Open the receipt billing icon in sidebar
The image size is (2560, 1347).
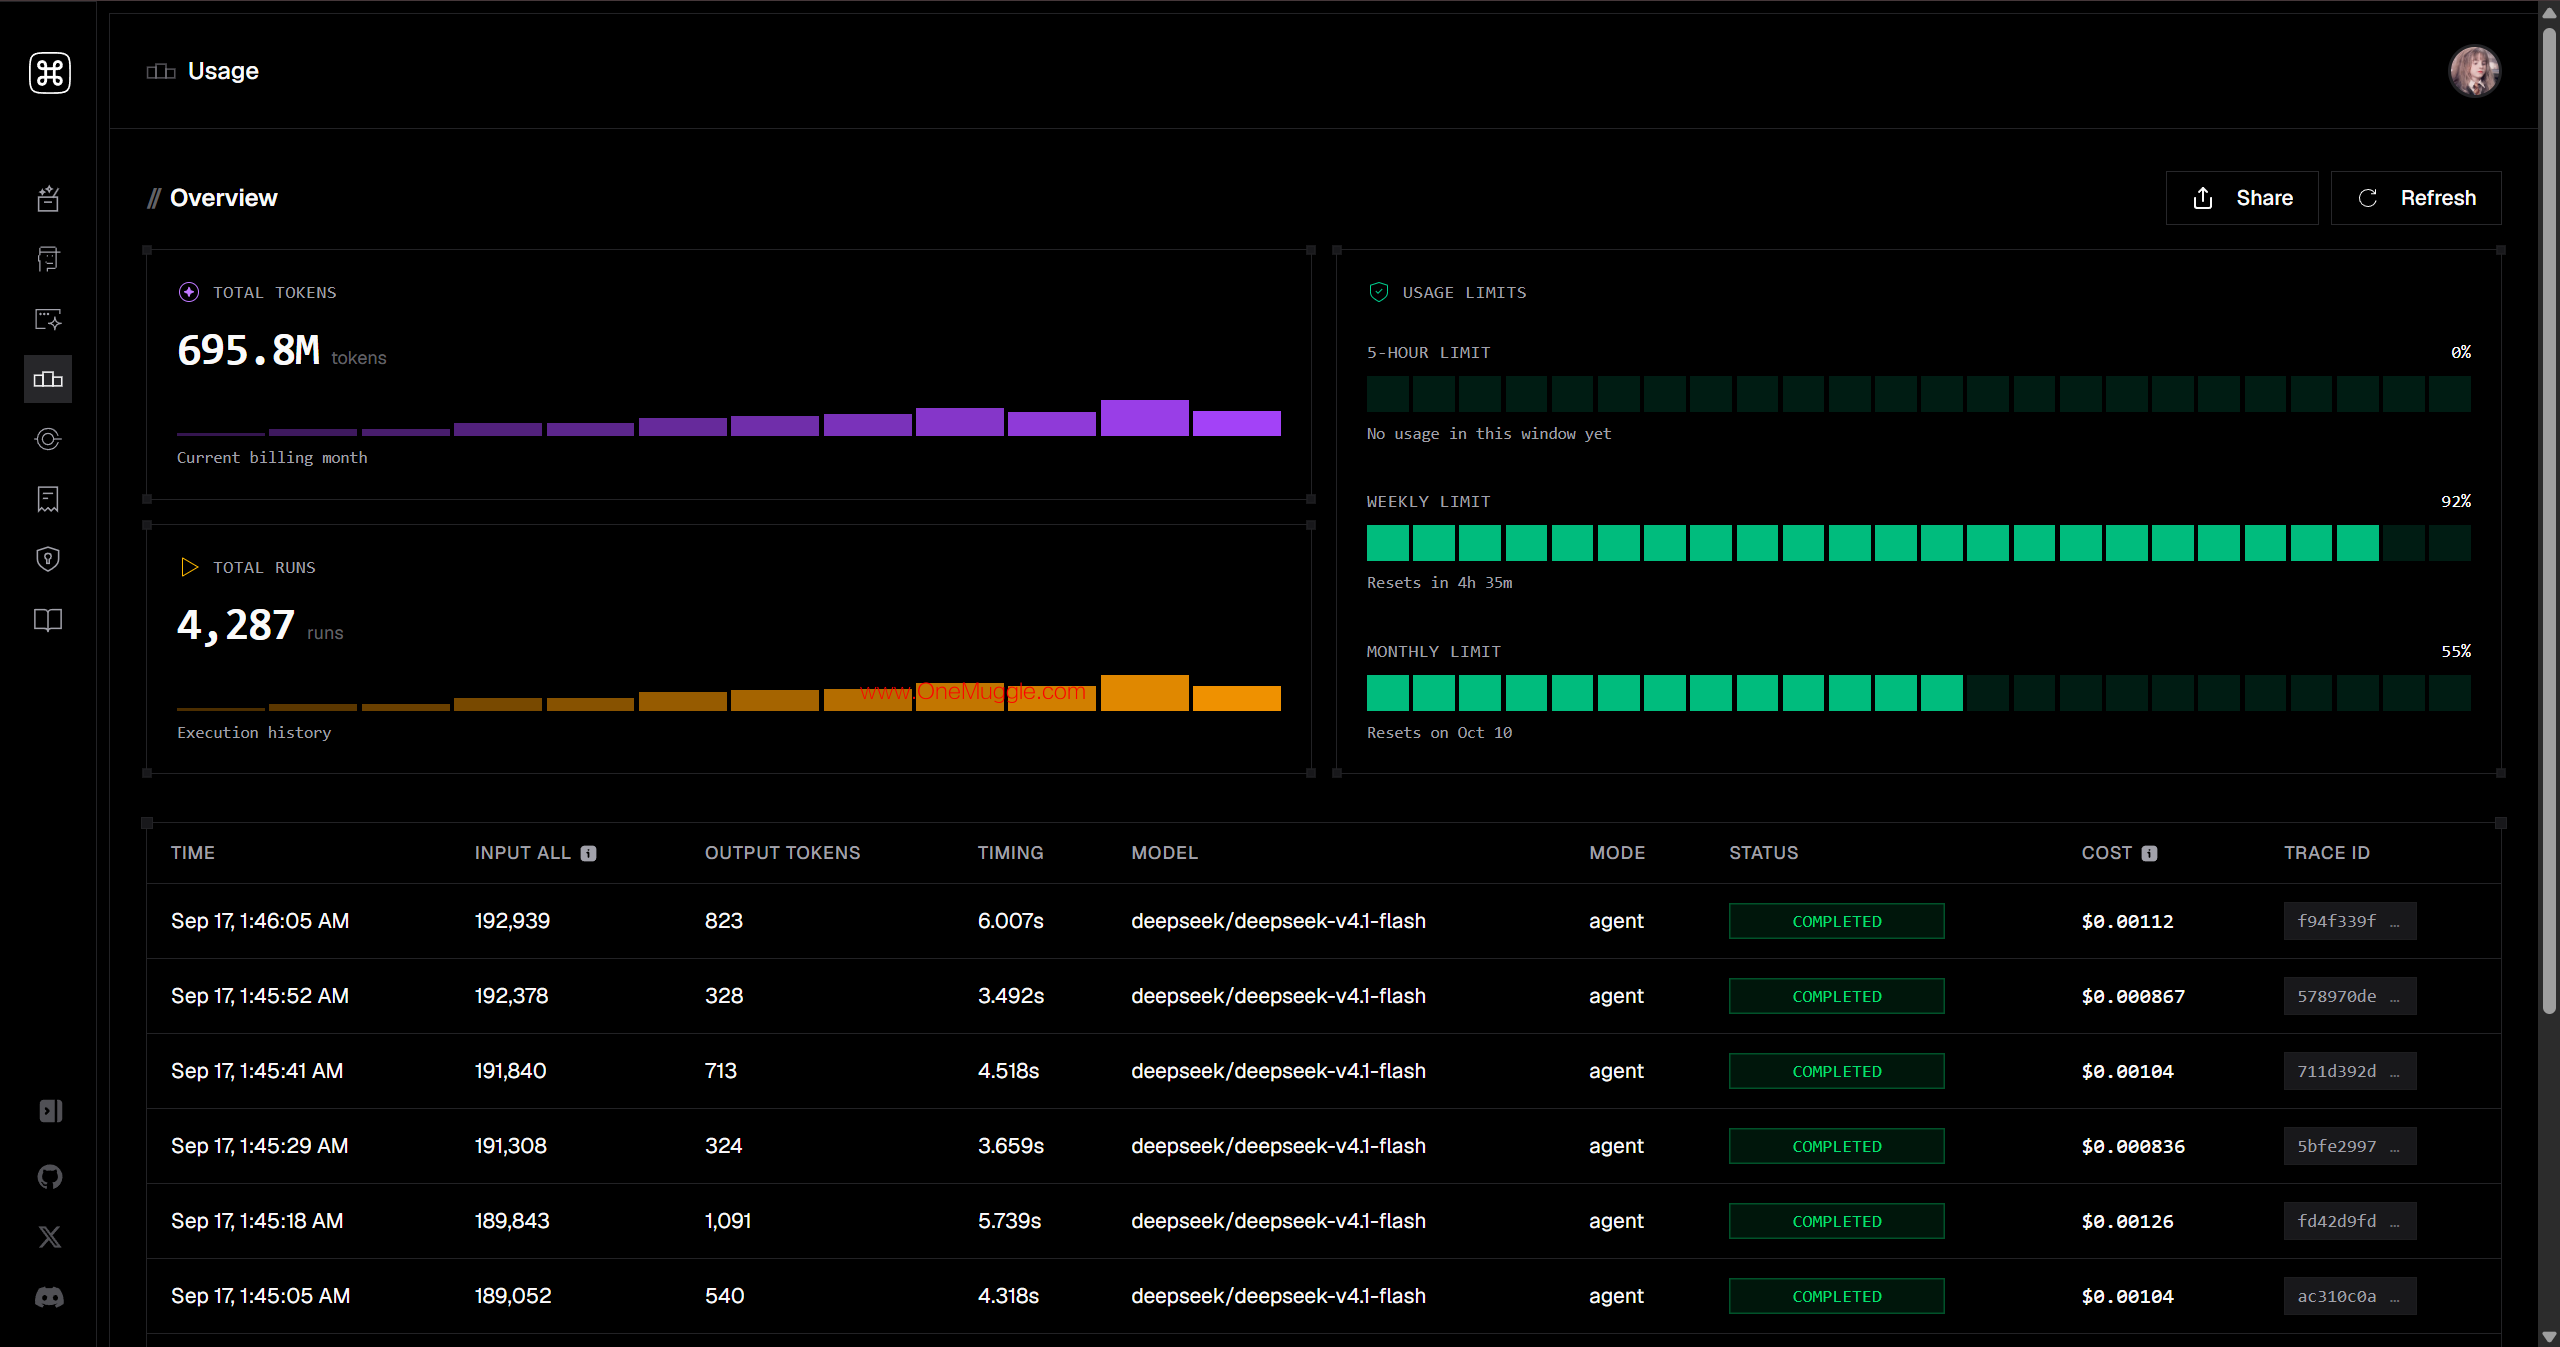(x=48, y=499)
